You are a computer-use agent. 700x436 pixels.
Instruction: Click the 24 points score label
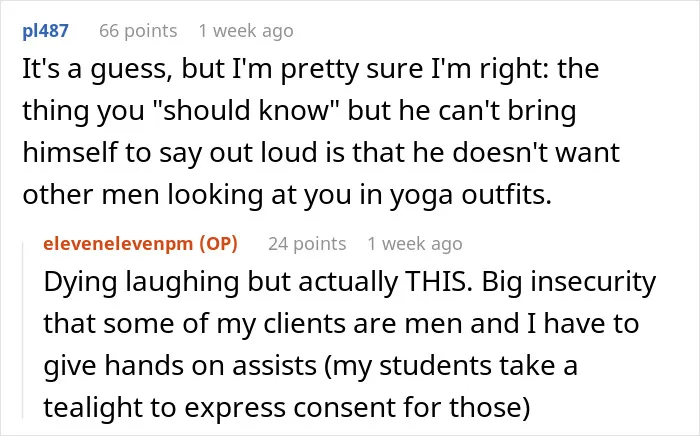(307, 244)
